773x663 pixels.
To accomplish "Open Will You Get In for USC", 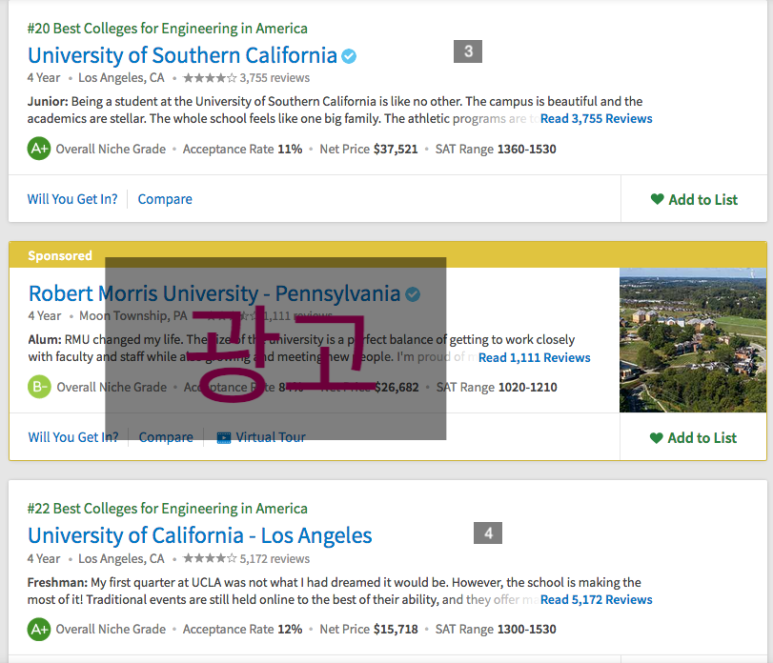I will (72, 199).
